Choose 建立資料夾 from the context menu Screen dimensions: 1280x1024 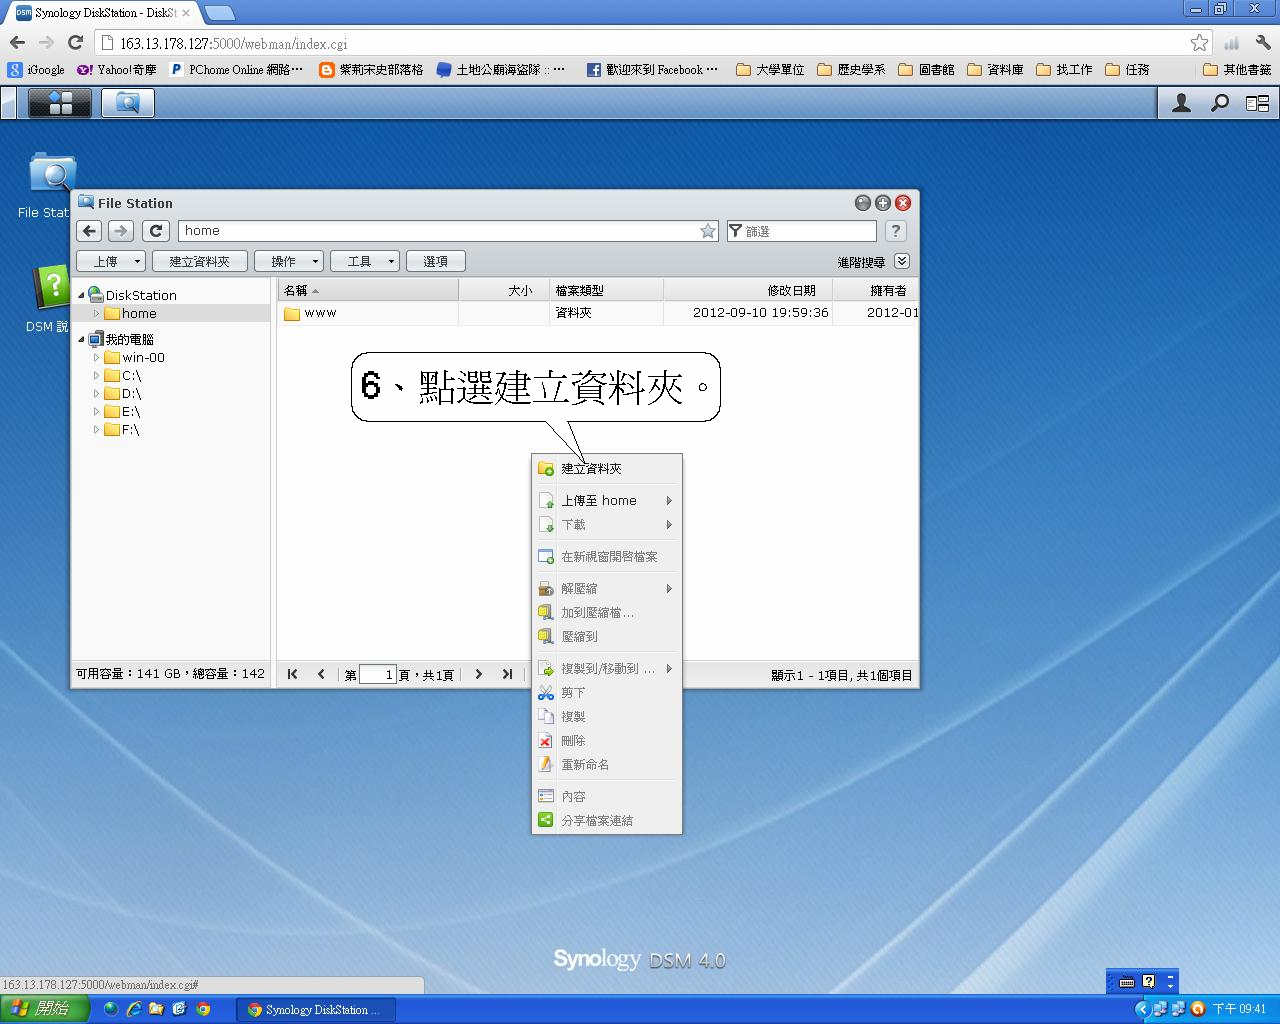coord(607,468)
